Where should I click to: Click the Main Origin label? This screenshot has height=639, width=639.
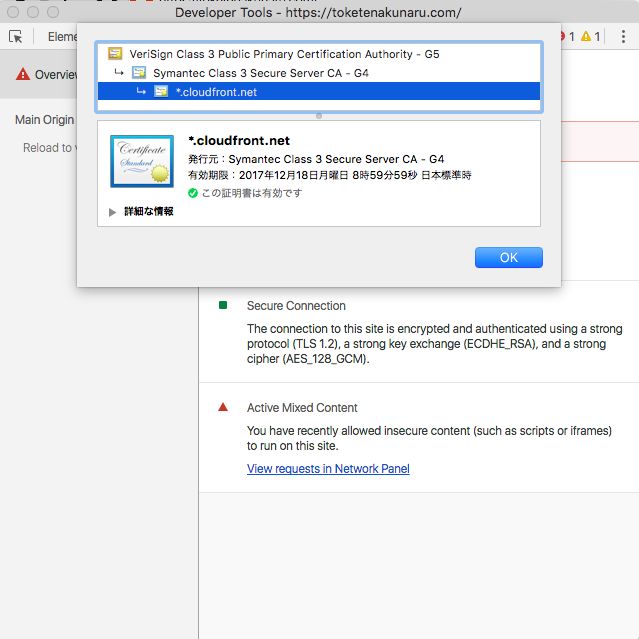pos(44,120)
